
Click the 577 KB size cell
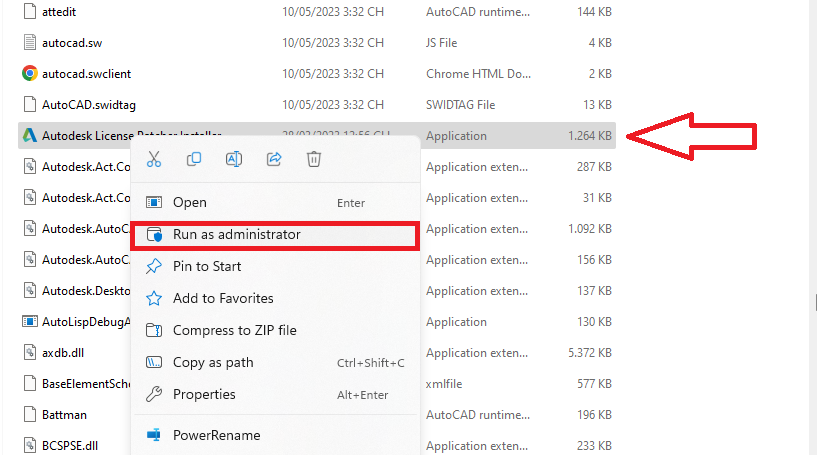594,384
